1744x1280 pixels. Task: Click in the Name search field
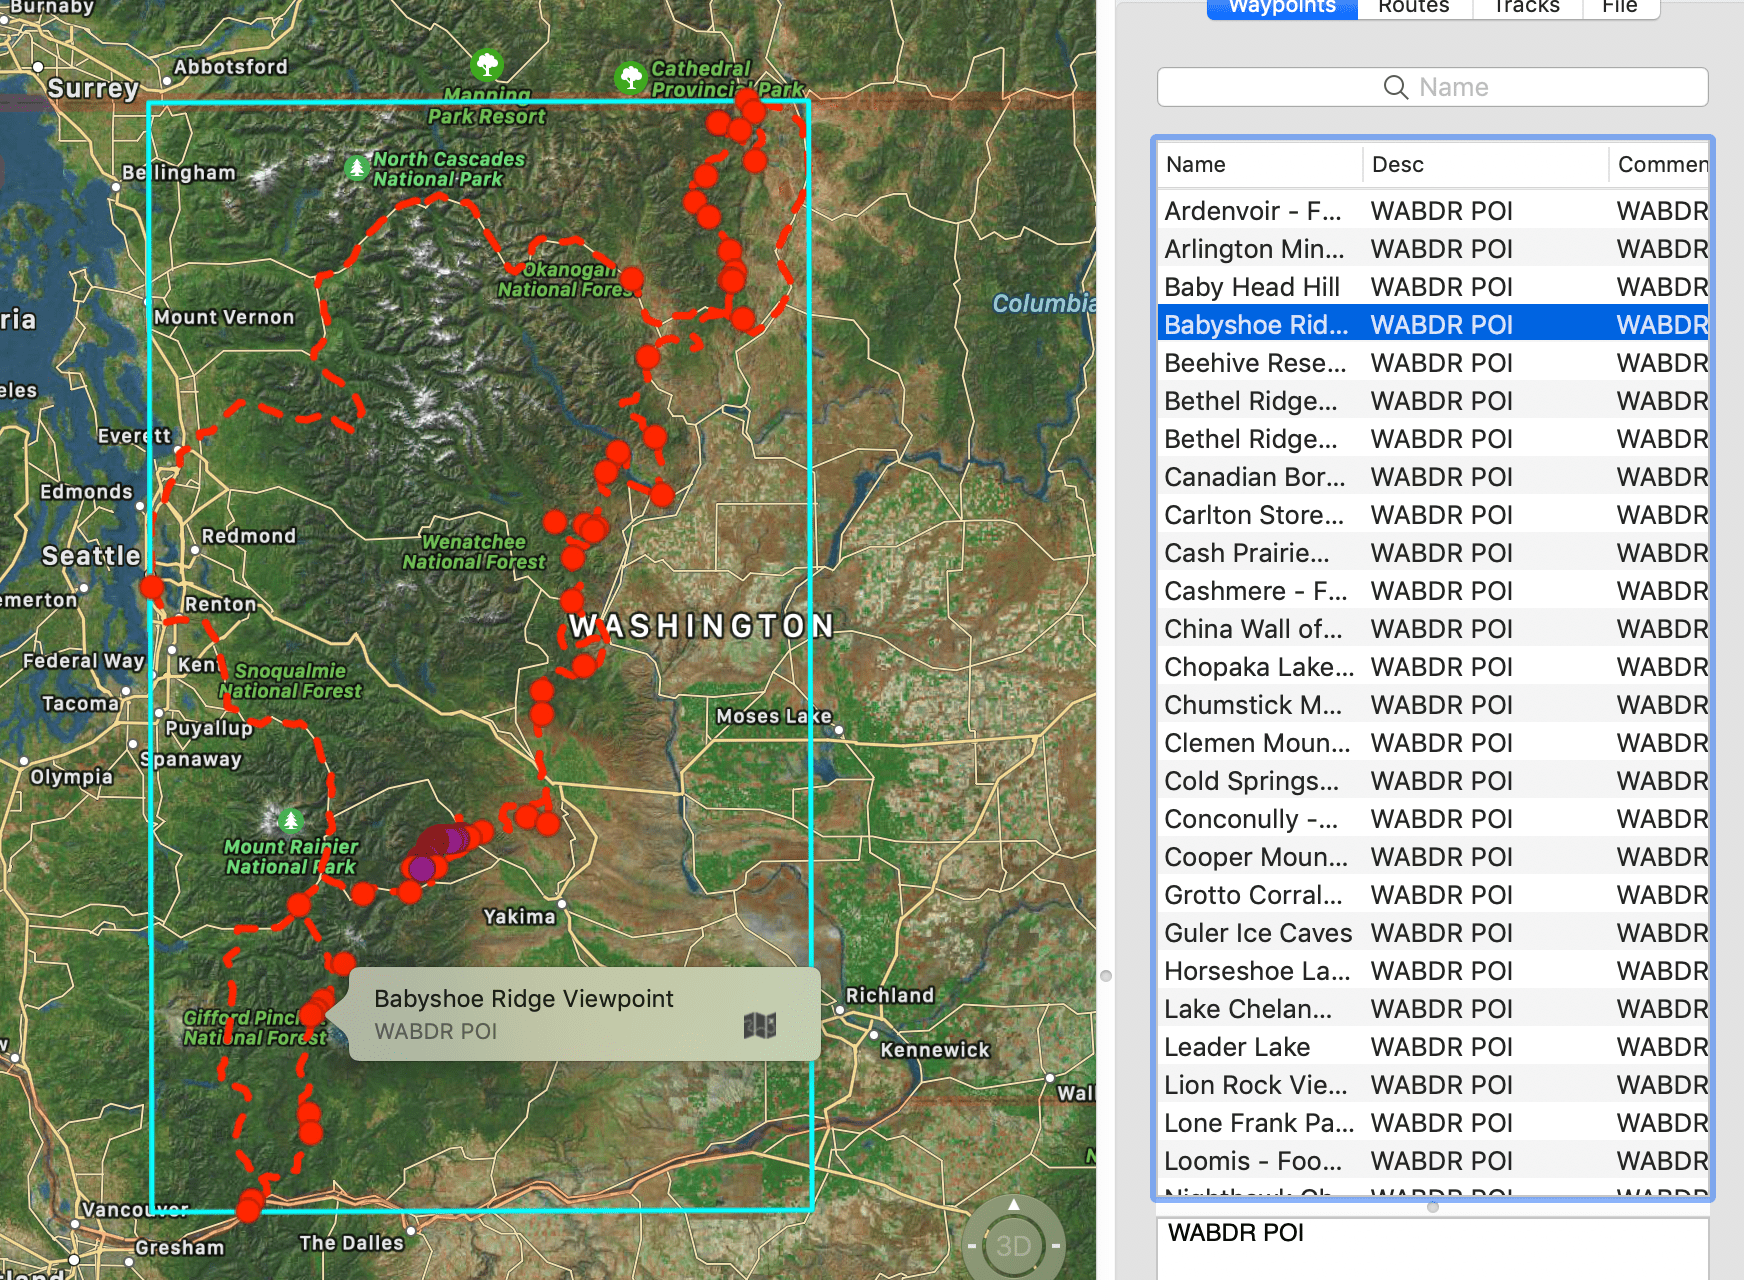tap(1432, 88)
